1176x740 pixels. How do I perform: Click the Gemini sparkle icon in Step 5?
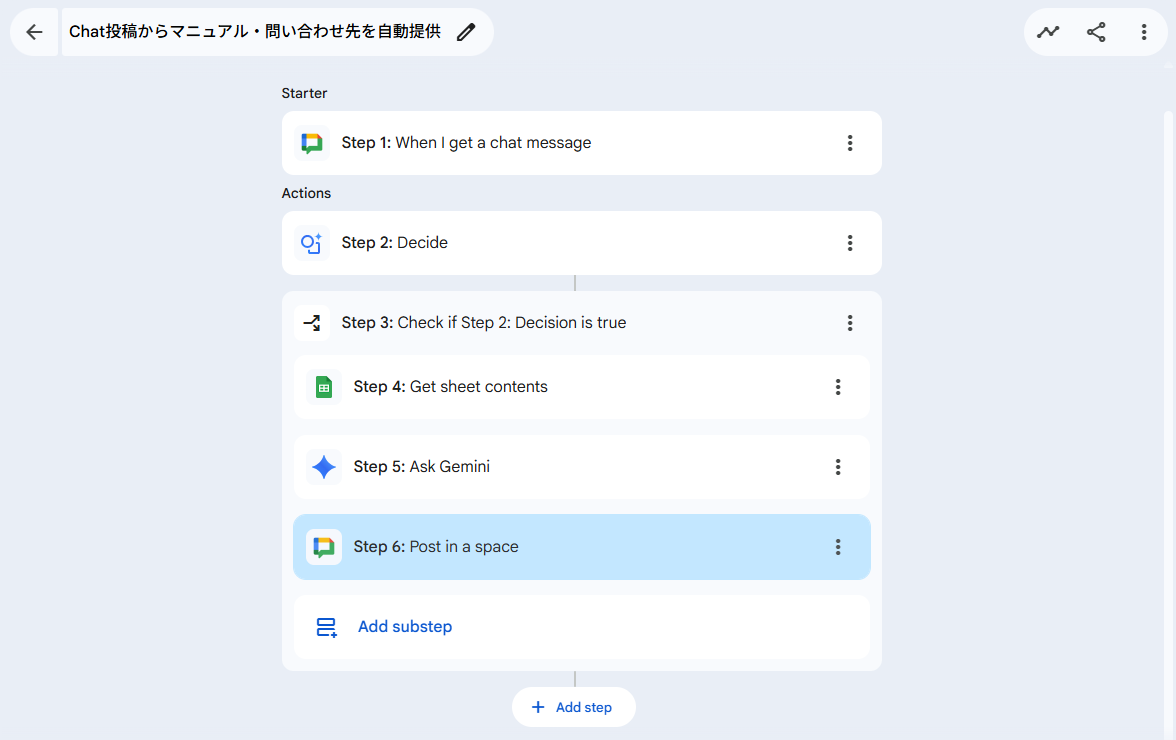click(323, 467)
